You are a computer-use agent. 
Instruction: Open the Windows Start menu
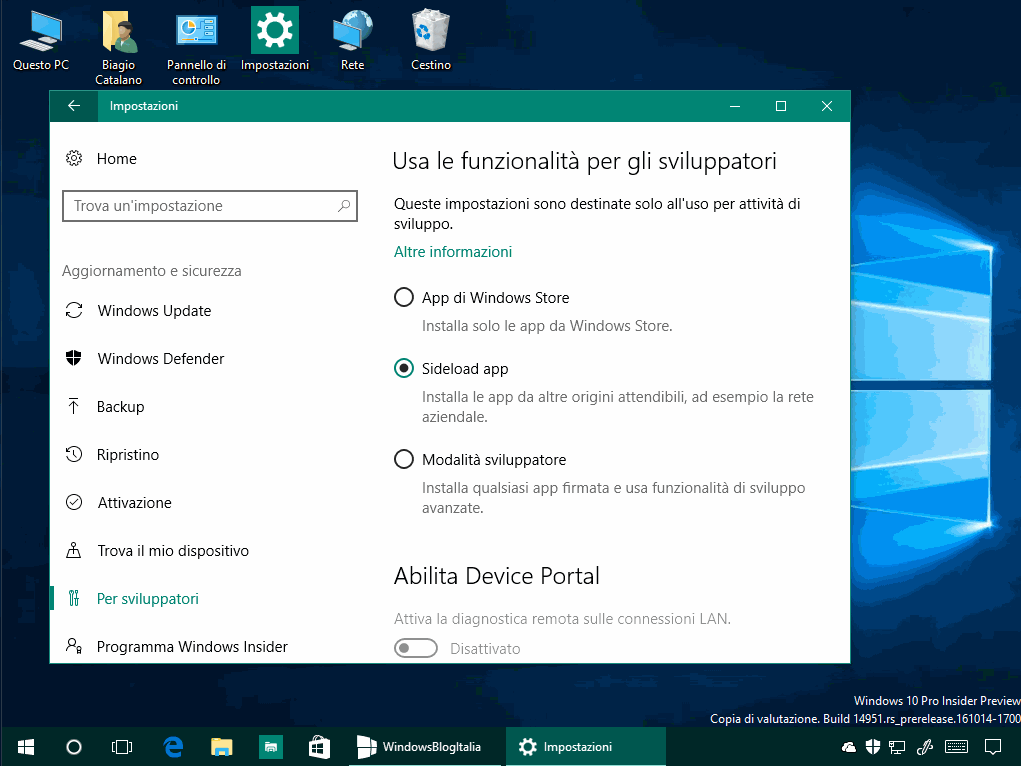click(x=26, y=746)
